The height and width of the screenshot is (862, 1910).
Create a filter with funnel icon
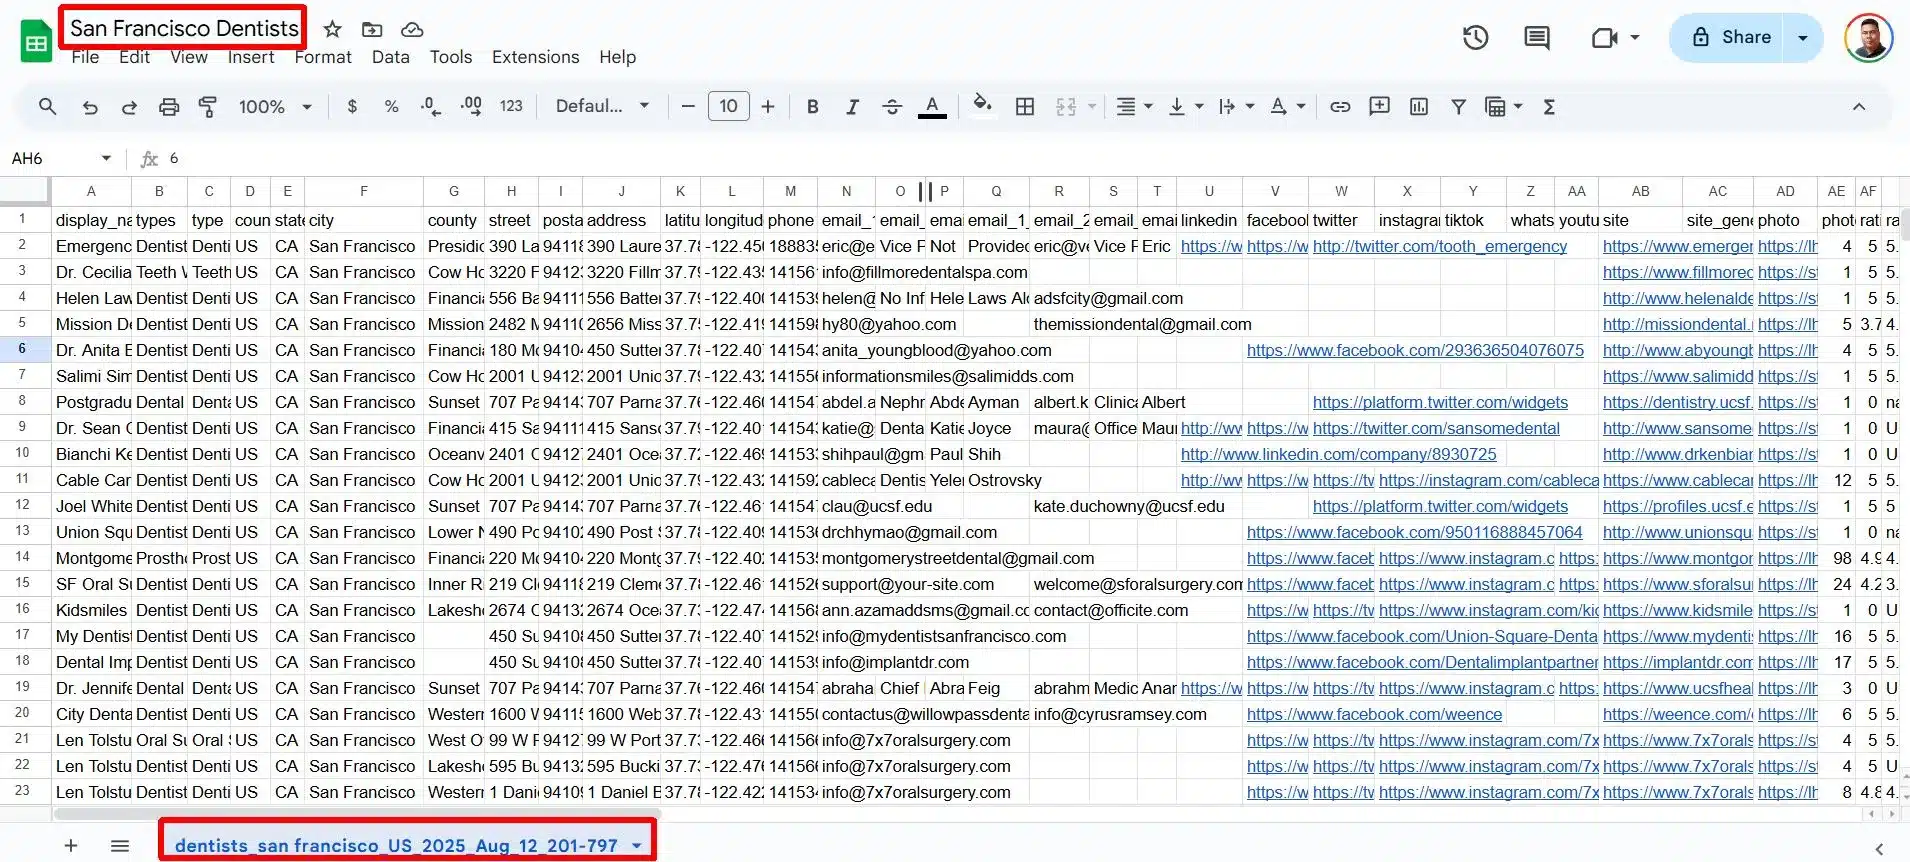[1458, 107]
